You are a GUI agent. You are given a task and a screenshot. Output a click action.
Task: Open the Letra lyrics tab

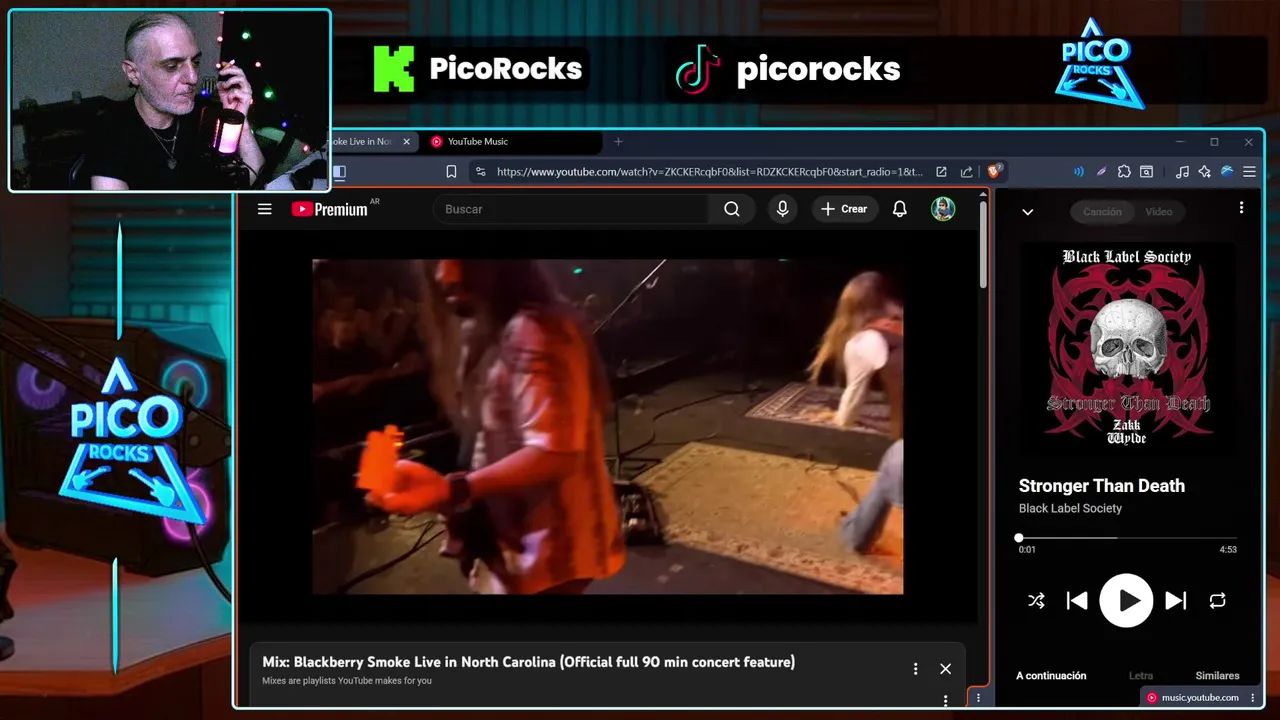point(1141,676)
